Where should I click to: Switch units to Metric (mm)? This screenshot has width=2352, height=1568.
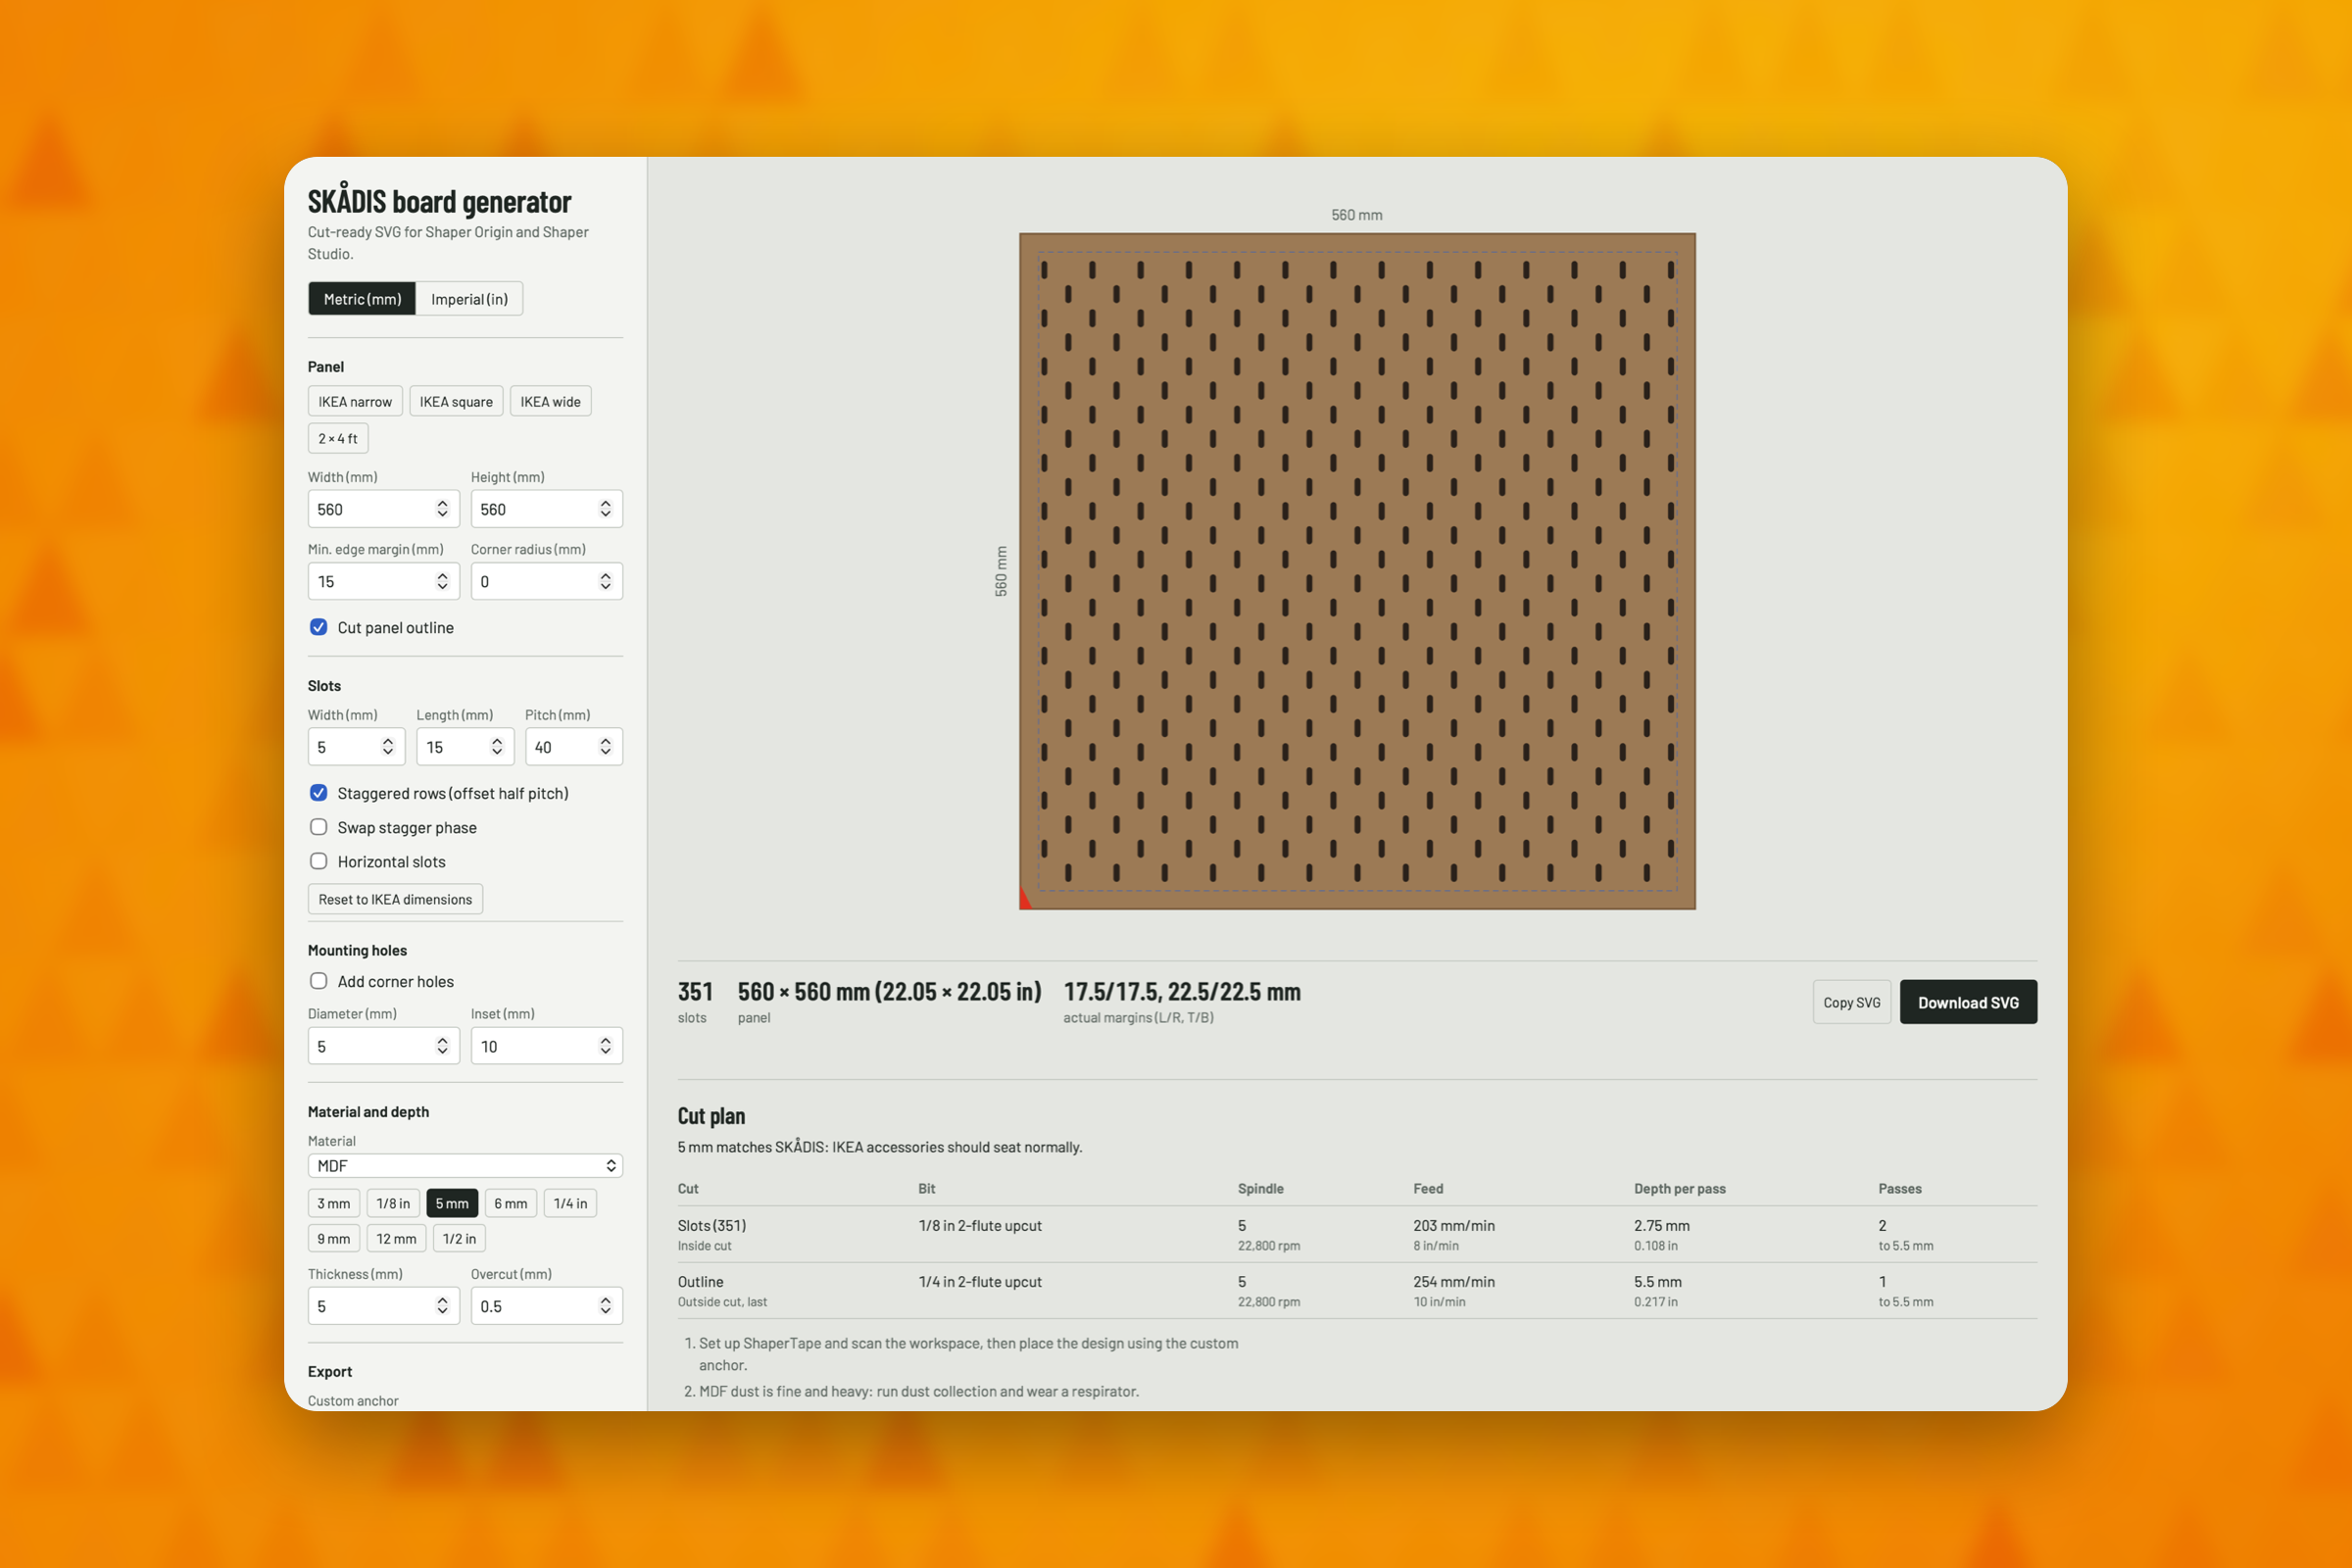tap(362, 299)
